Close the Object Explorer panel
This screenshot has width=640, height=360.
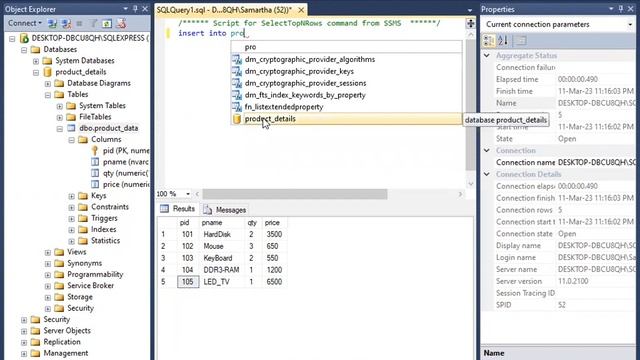(145, 9)
